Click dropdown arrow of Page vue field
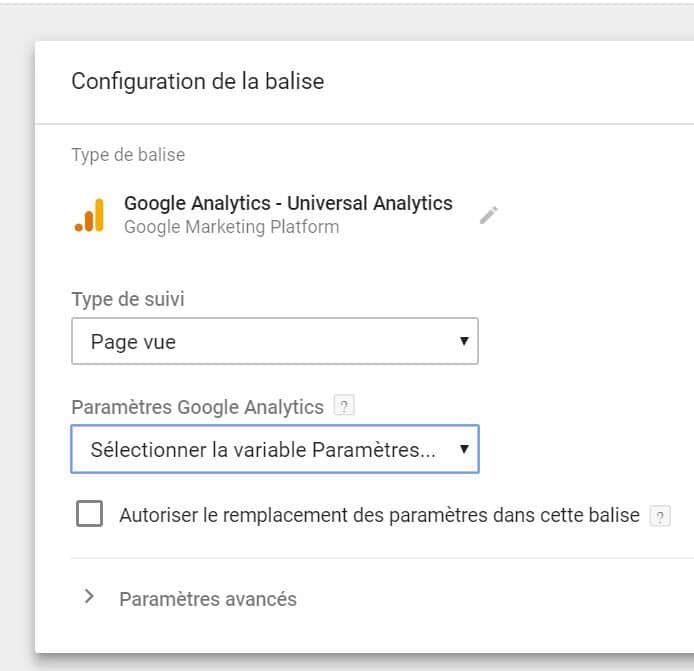Image resolution: width=694 pixels, height=671 pixels. coord(464,341)
